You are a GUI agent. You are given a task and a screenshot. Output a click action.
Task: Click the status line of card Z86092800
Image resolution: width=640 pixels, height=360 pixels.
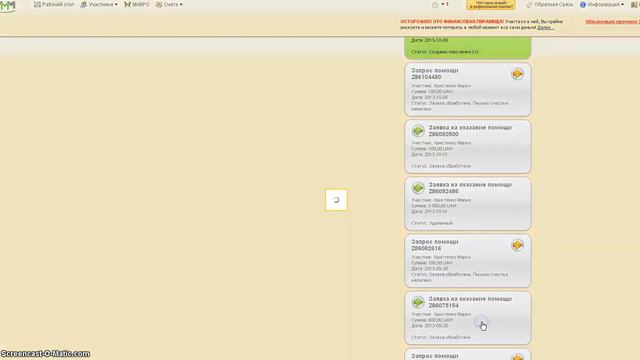tap(441, 166)
